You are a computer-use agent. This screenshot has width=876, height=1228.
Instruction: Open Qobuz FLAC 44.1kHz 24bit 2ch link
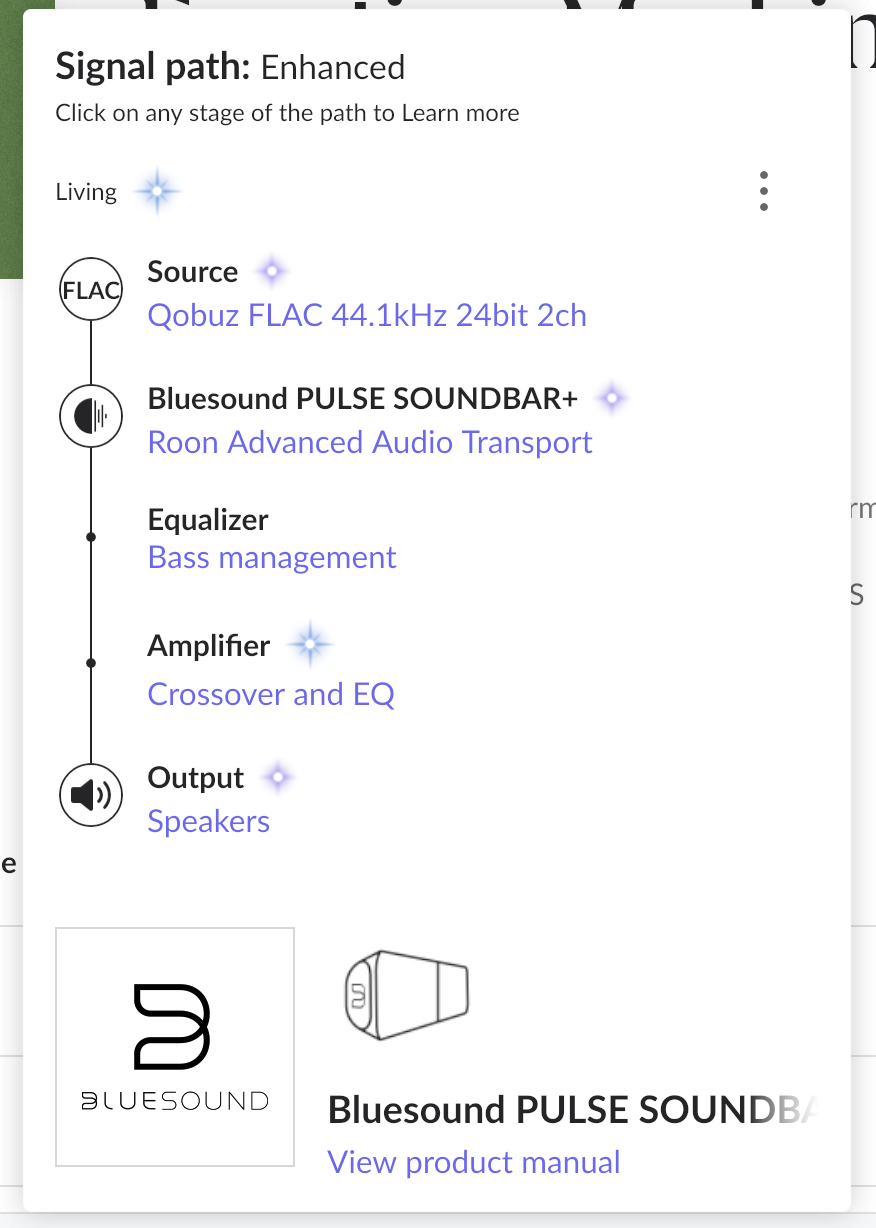[367, 316]
